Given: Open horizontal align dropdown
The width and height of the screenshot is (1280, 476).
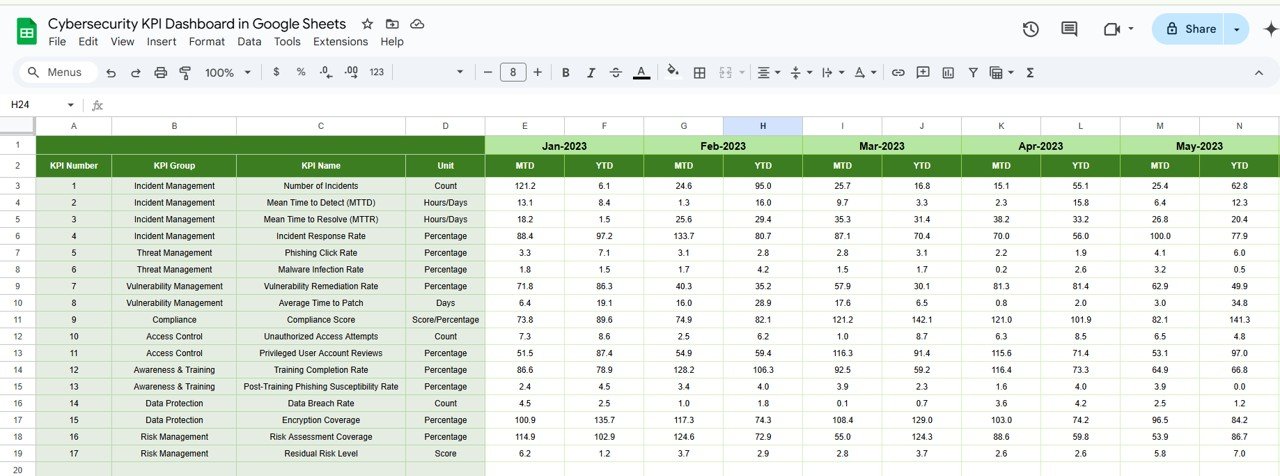Looking at the screenshot, I should point(768,72).
